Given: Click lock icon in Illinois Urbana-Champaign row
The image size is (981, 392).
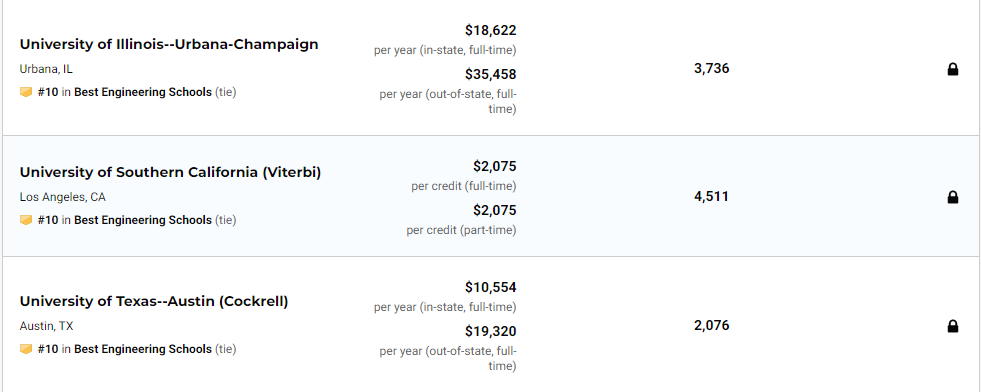Looking at the screenshot, I should pyautogui.click(x=952, y=69).
